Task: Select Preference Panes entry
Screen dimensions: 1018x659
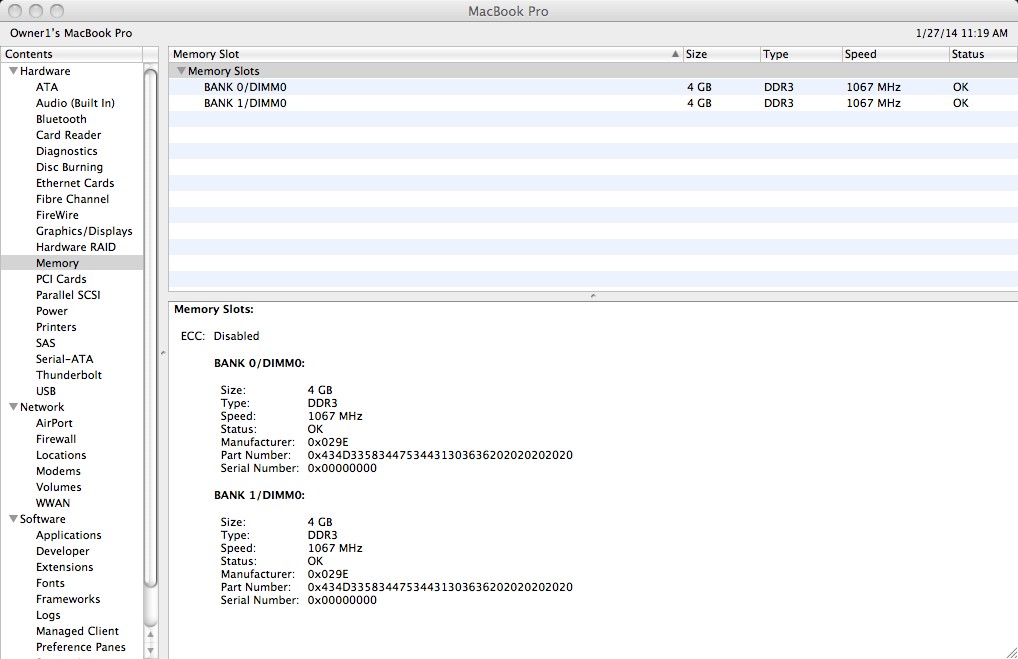Action: point(81,647)
